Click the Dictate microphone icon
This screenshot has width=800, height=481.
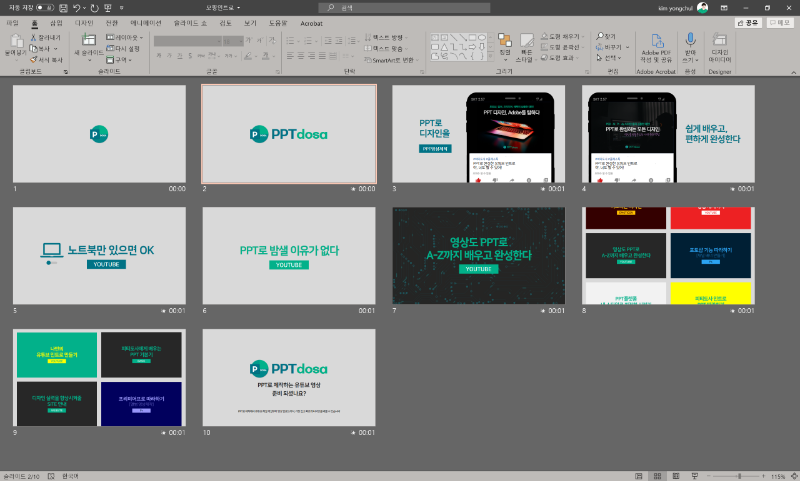pyautogui.click(x=690, y=40)
